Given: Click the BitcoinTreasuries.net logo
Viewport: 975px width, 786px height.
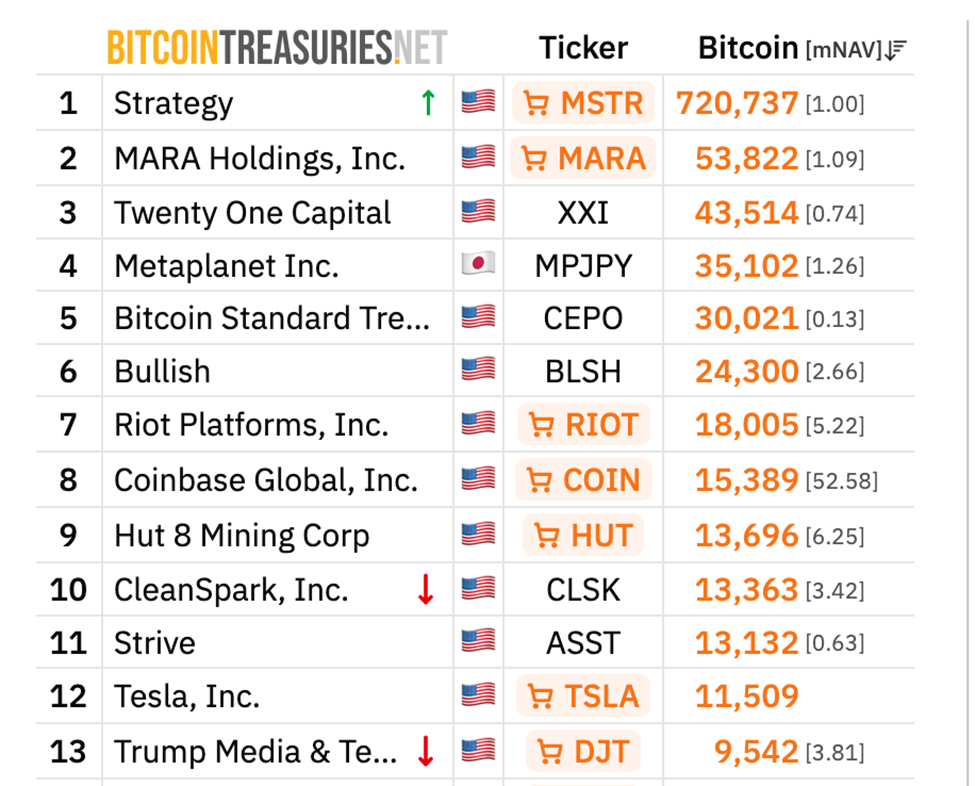Looking at the screenshot, I should click(x=277, y=47).
